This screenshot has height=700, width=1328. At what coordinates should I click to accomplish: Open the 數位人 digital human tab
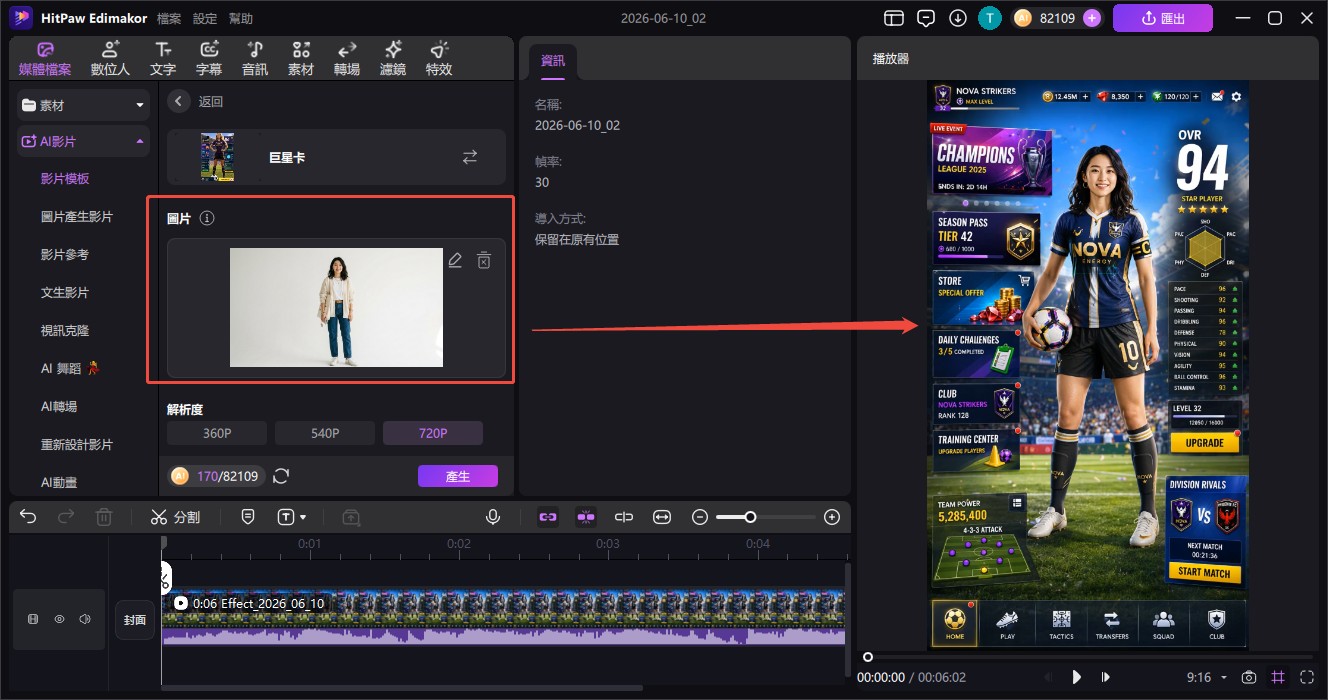[x=110, y=59]
